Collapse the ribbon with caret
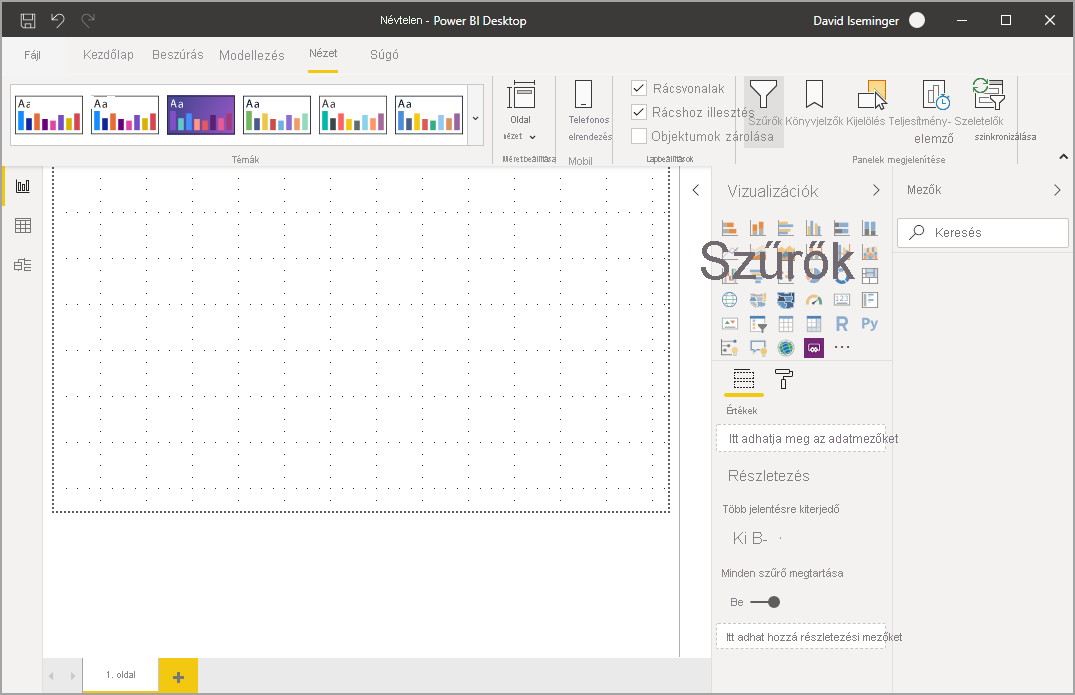Image resolution: width=1075 pixels, height=695 pixels. 1063,157
